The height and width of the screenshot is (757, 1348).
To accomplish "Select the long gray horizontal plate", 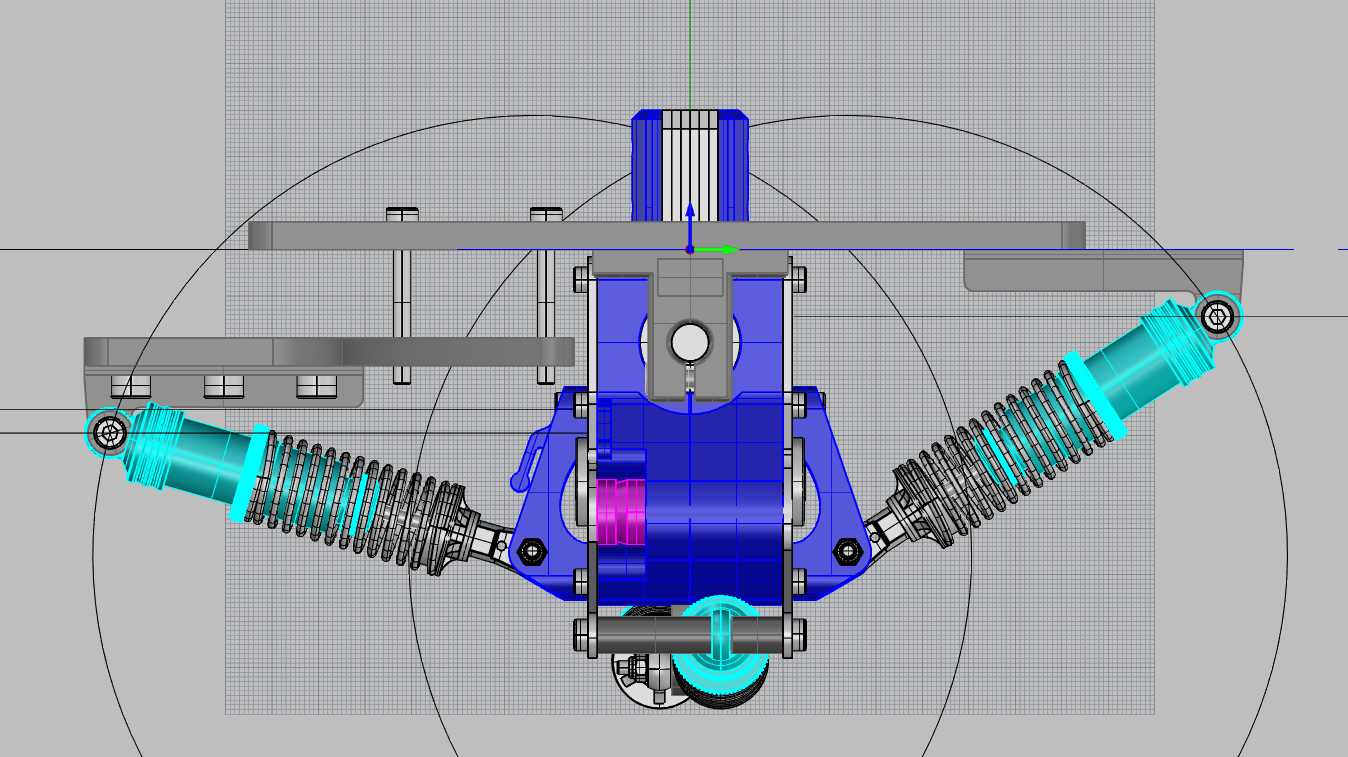I will [667, 235].
